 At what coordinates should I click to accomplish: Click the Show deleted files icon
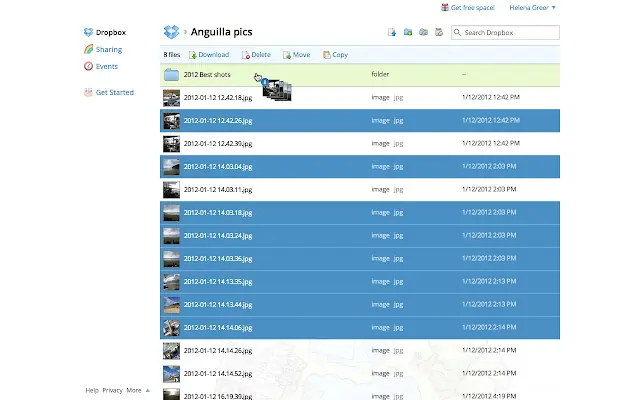pos(439,32)
